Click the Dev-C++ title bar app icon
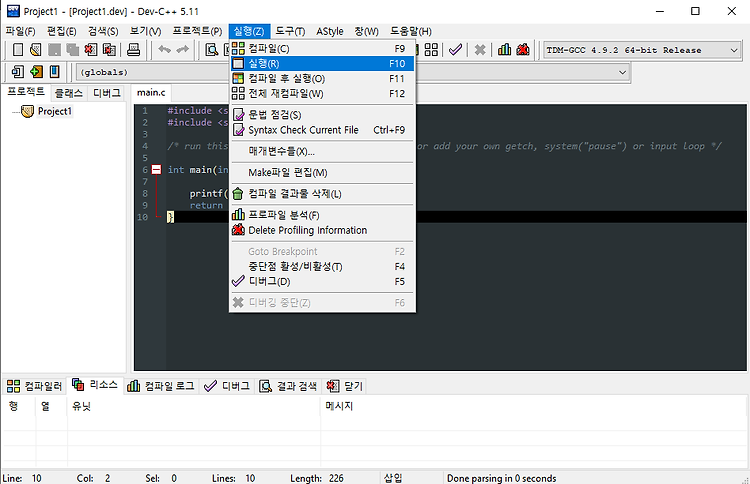 [13, 11]
